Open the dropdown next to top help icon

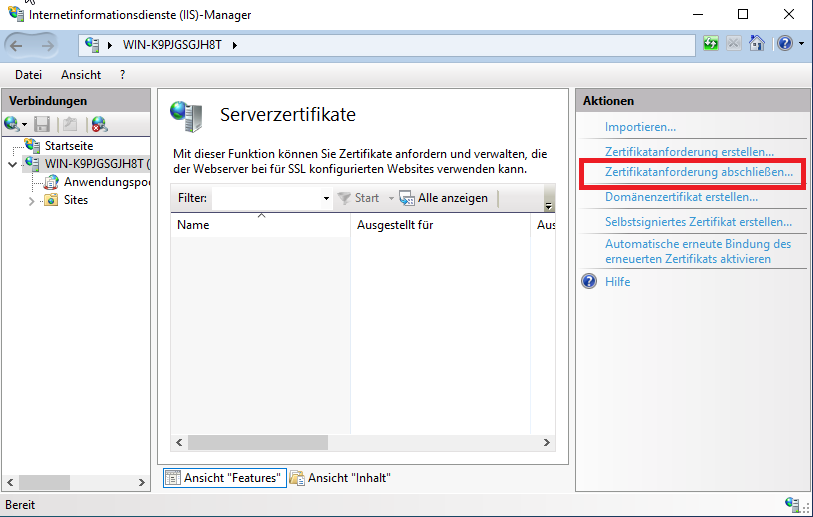click(x=800, y=45)
